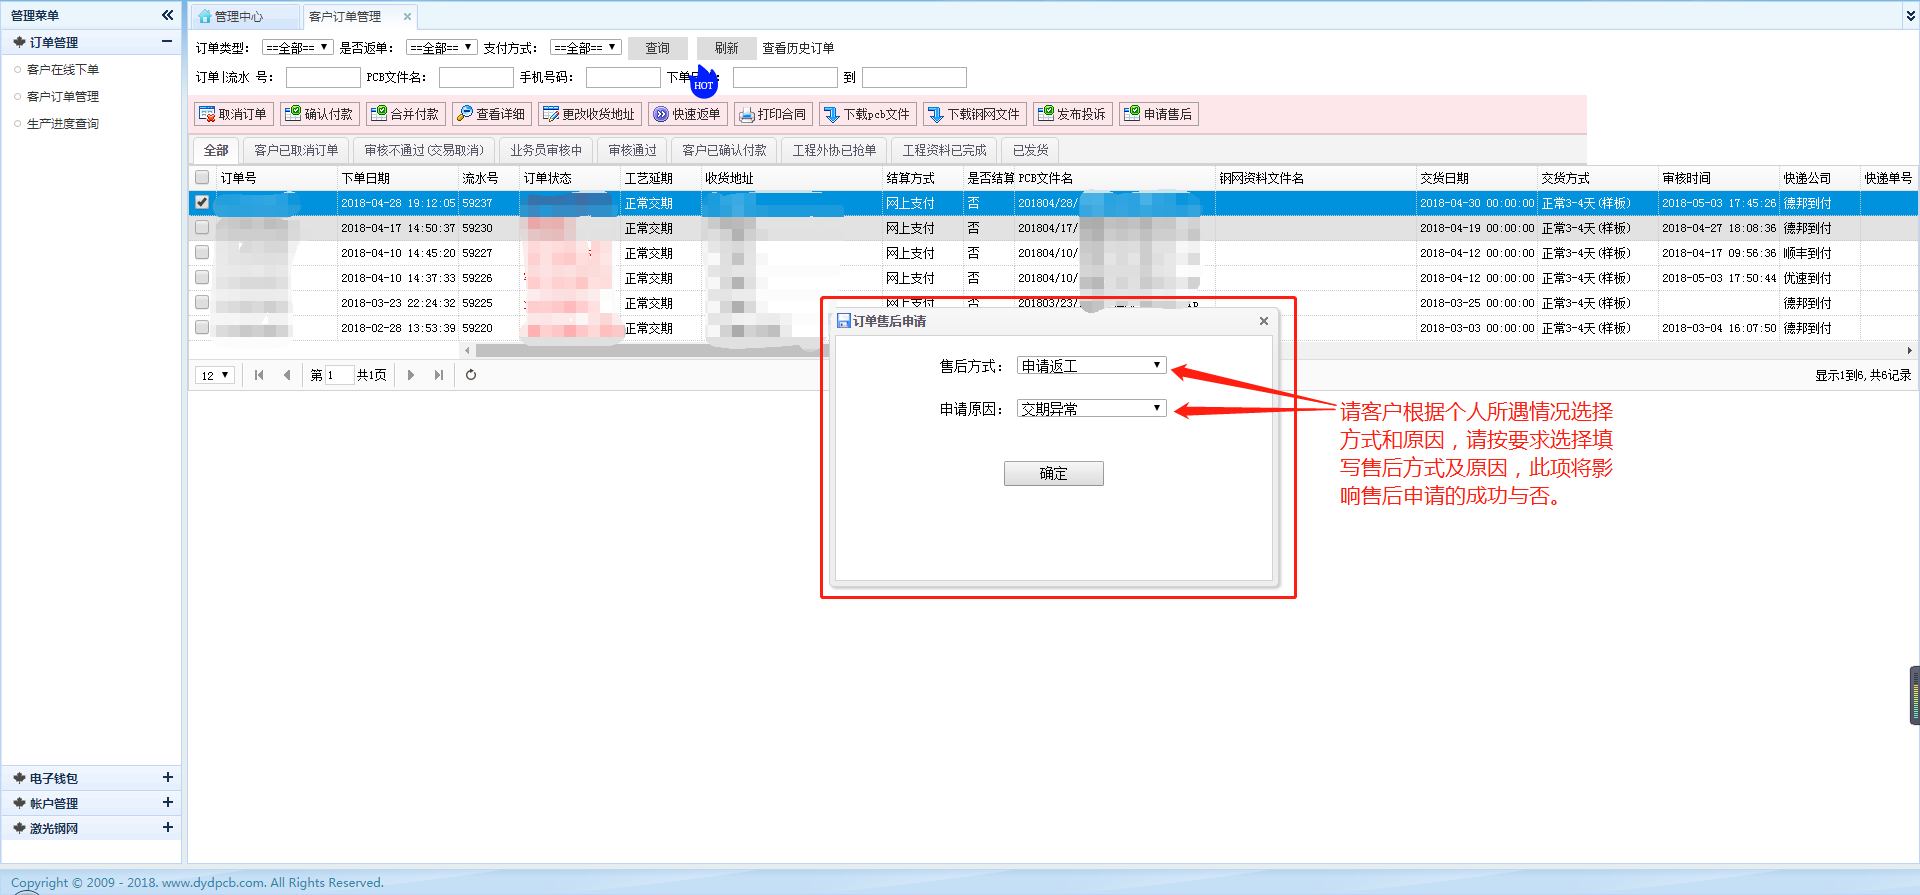This screenshot has width=1920, height=895.
Task: Open the 申请原因 dropdown in the dialog
Action: (1091, 408)
